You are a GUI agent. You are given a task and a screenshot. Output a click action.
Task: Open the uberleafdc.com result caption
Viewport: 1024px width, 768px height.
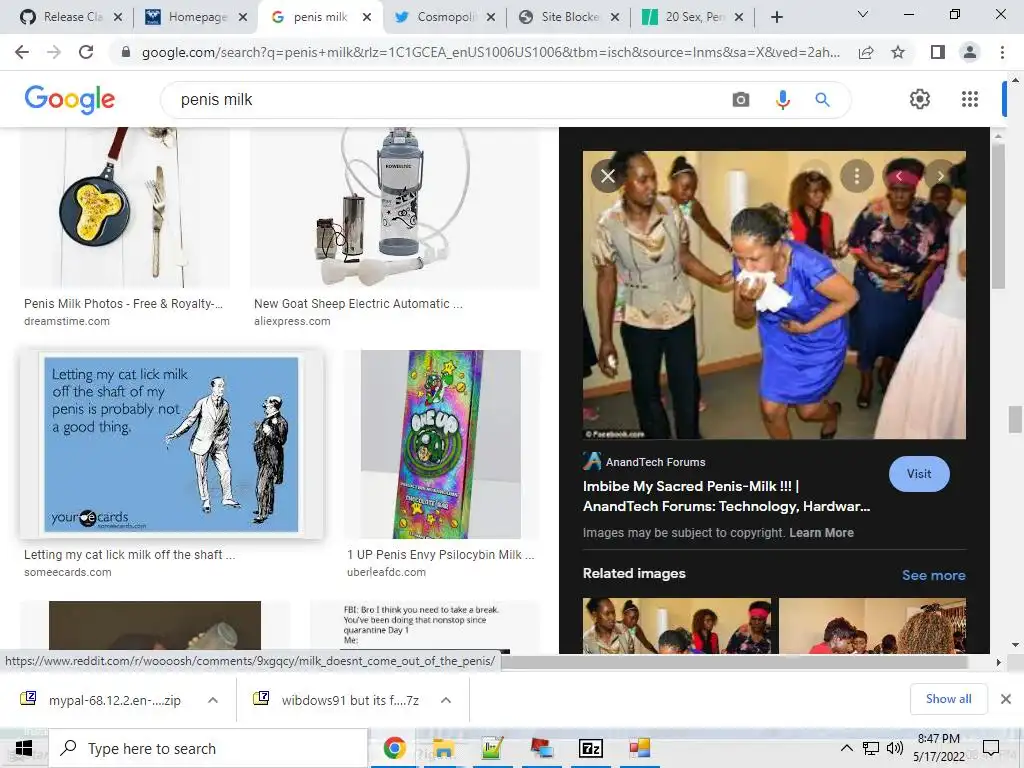pyautogui.click(x=441, y=562)
